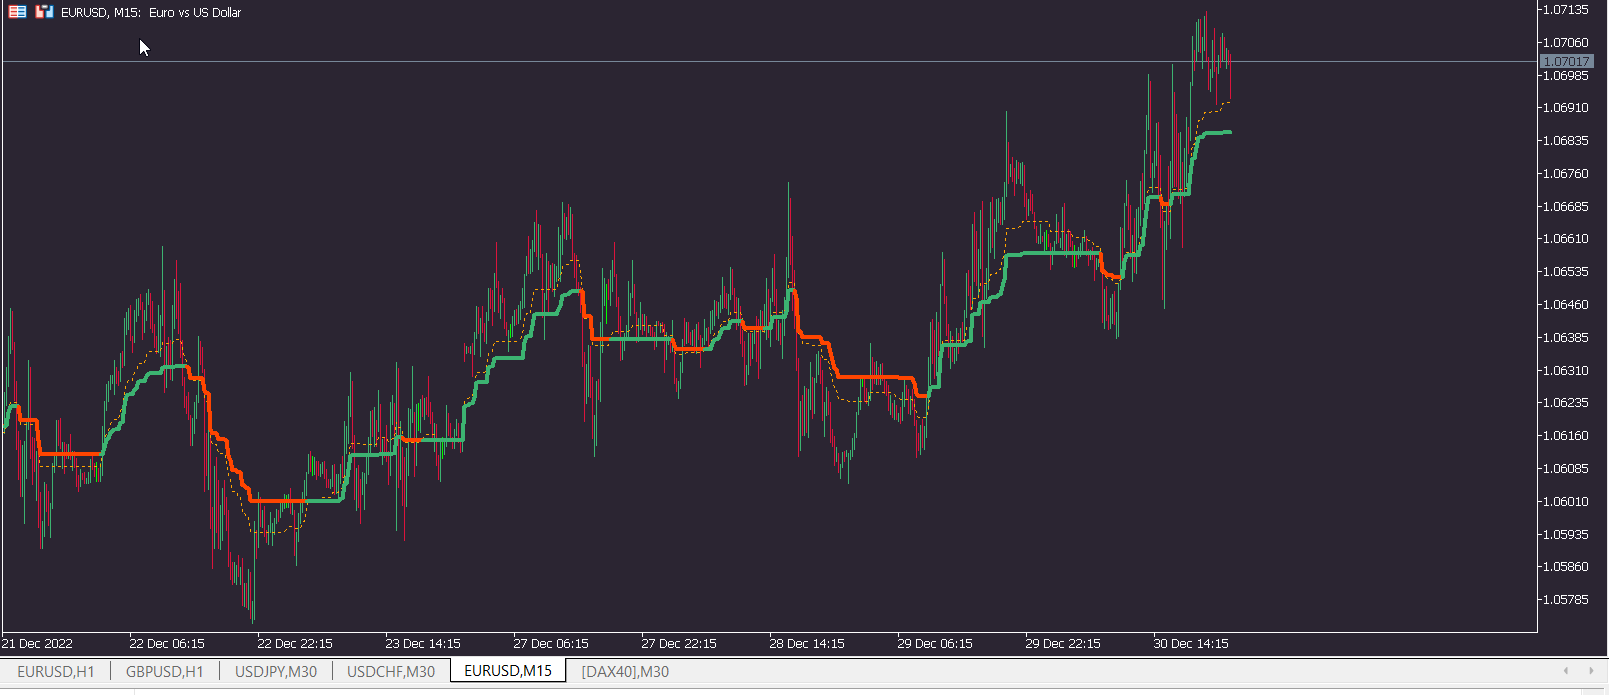
Task: Click the horizontal bid price line
Action: [769, 62]
